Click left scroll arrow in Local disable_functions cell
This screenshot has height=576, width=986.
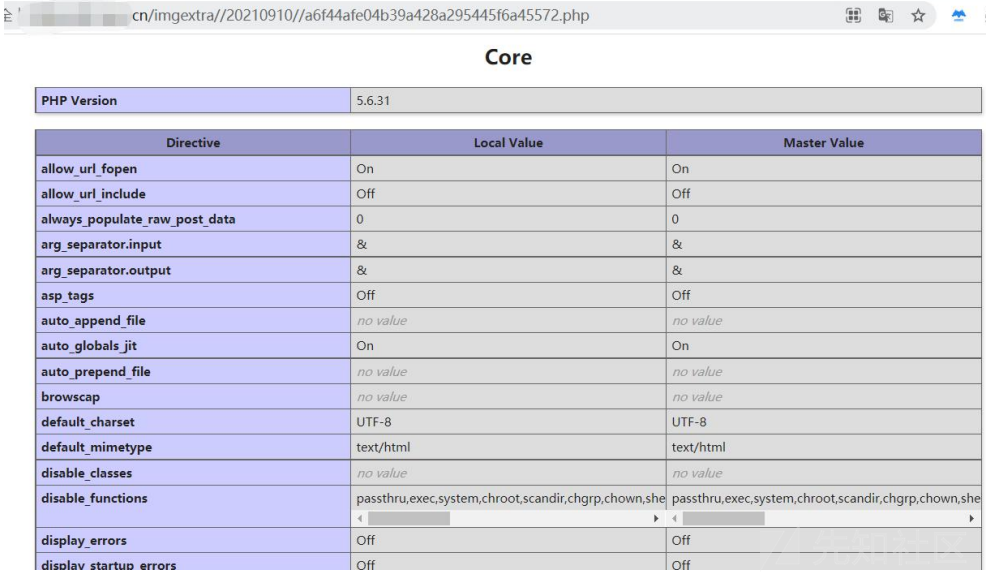pos(361,519)
